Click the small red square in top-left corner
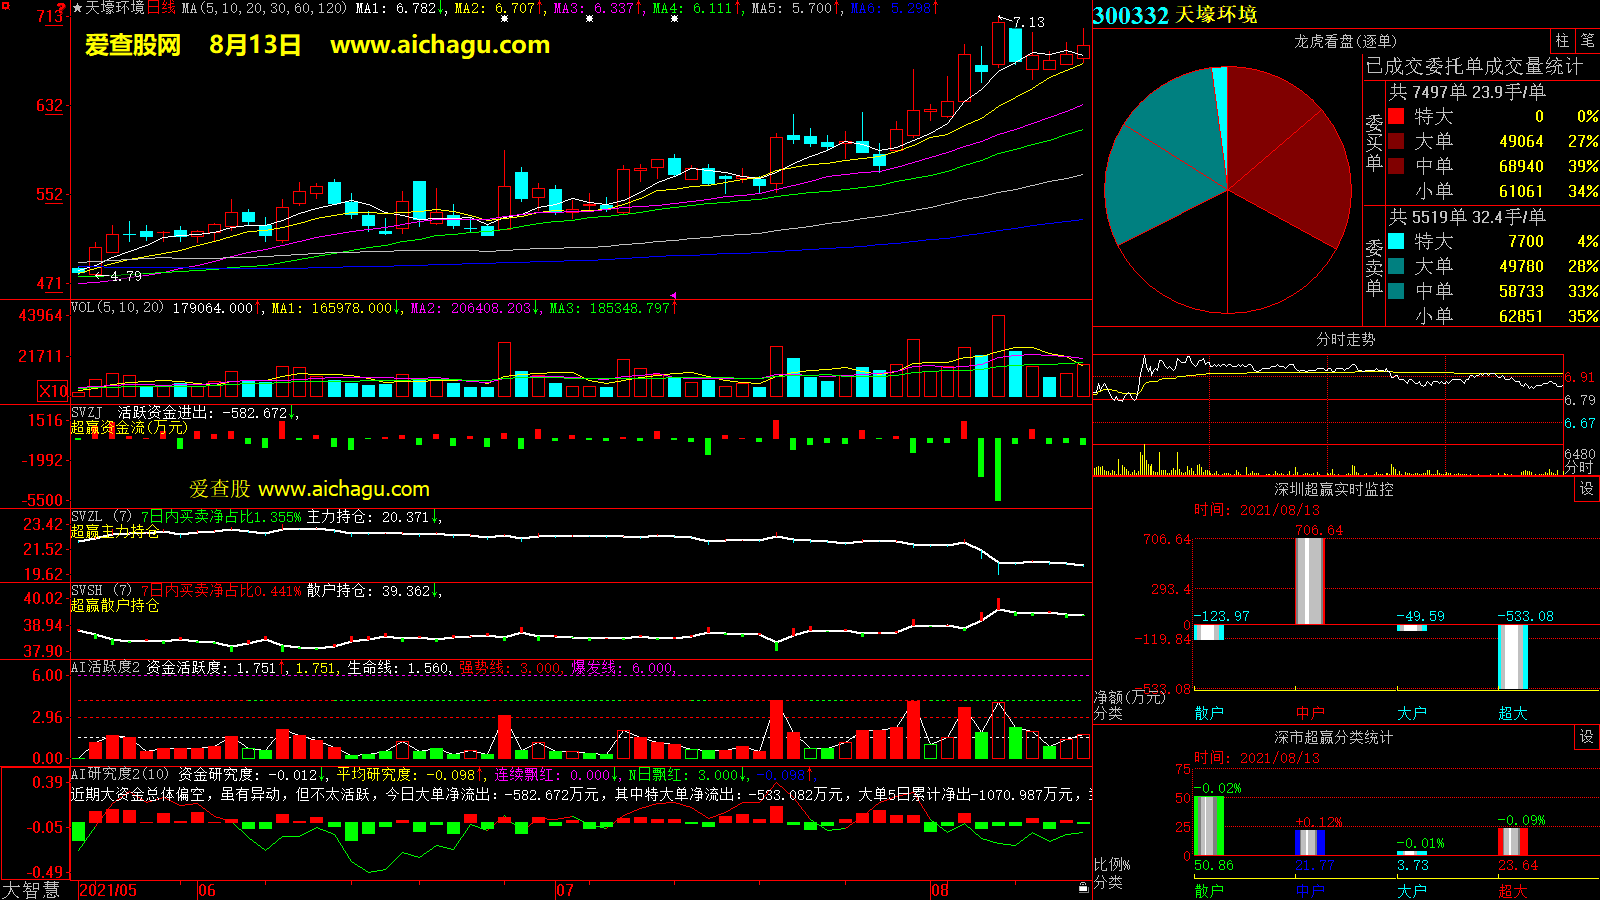The height and width of the screenshot is (900, 1600). (4, 4)
